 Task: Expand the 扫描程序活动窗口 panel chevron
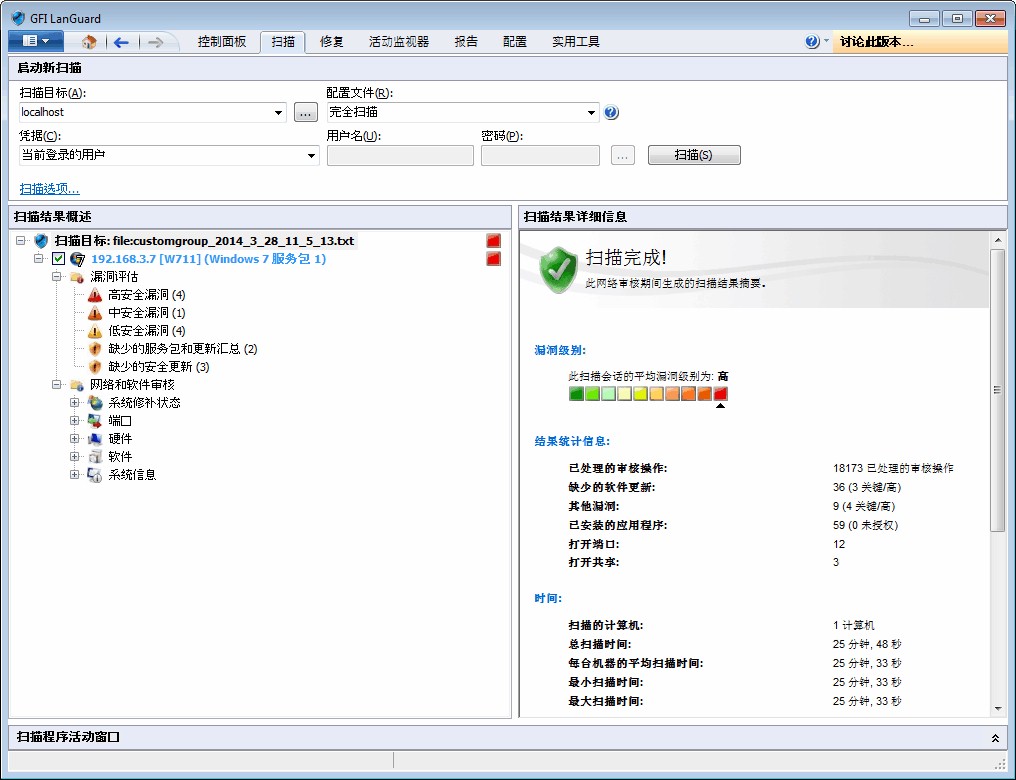pos(995,738)
